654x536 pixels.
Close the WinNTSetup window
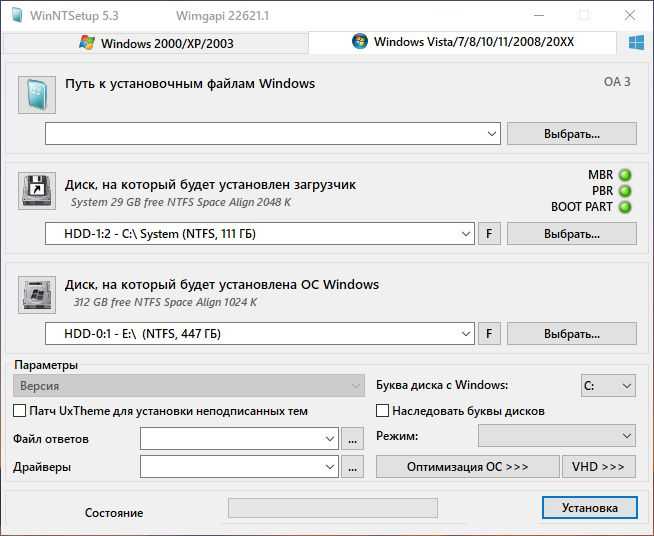pyautogui.click(x=630, y=15)
